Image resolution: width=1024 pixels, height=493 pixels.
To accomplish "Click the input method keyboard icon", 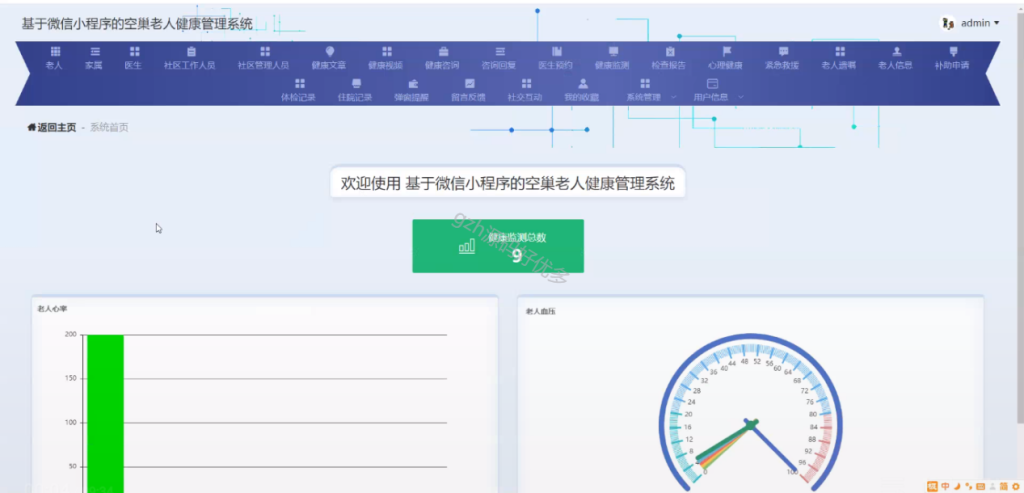I will point(980,486).
